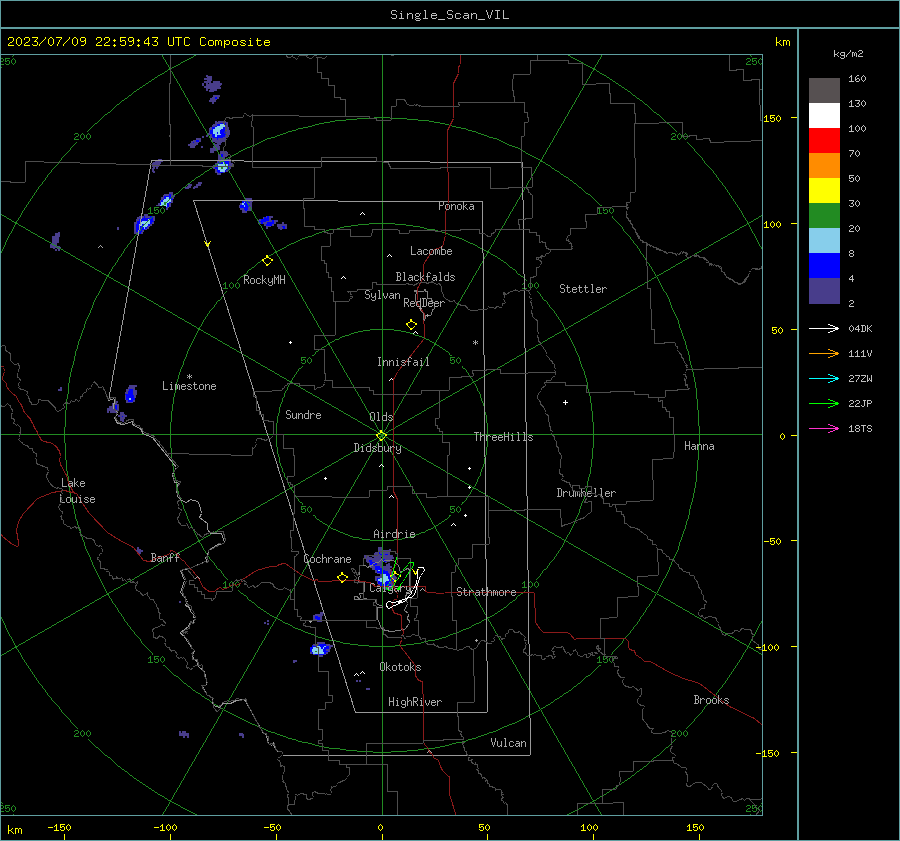This screenshot has width=900, height=841.
Task: Click the Brooks town label
Action: (711, 700)
